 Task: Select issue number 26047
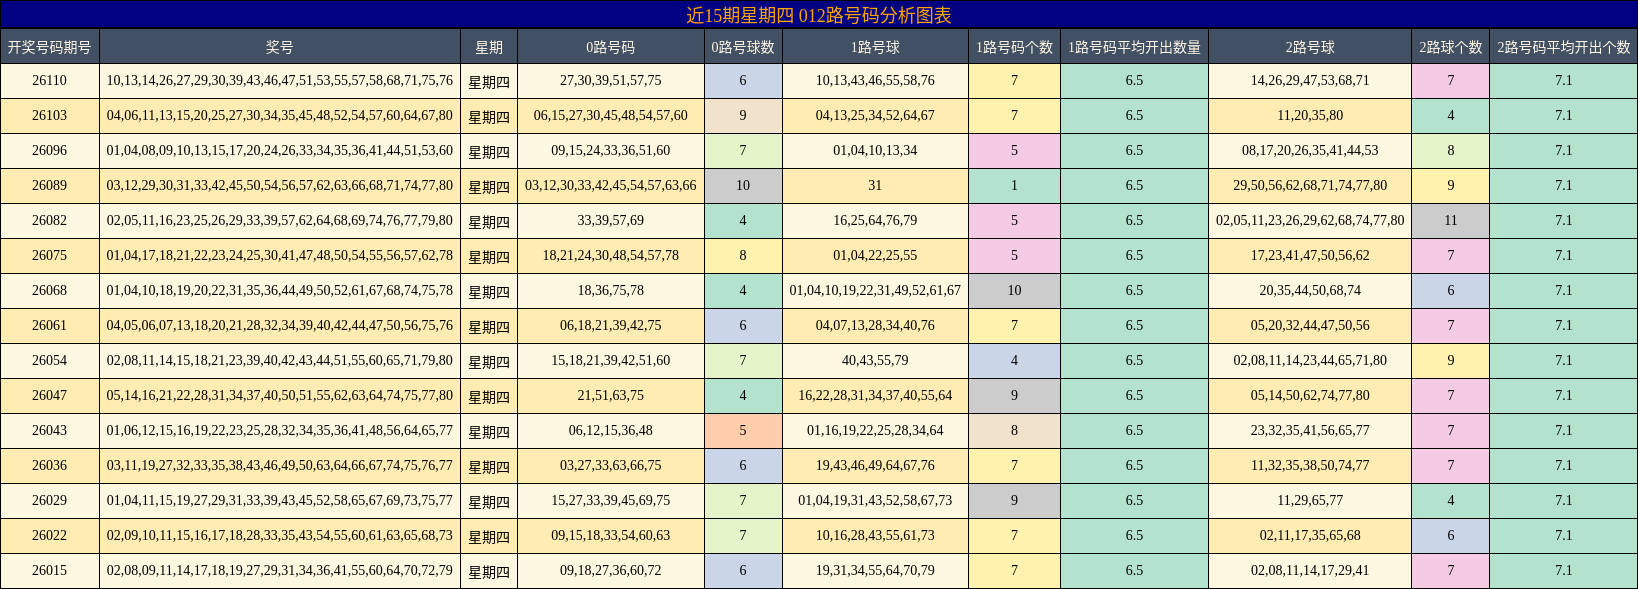pos(49,396)
